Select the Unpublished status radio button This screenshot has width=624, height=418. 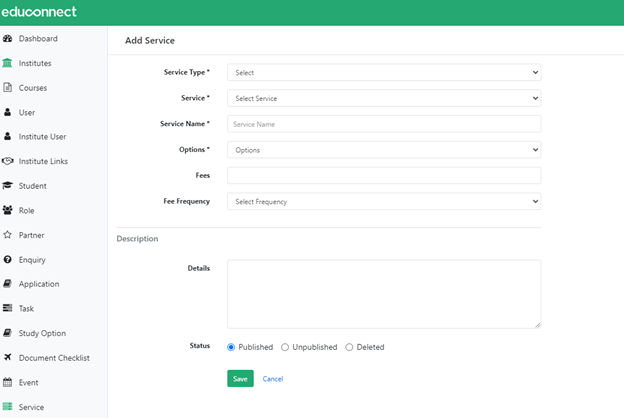pyautogui.click(x=285, y=347)
